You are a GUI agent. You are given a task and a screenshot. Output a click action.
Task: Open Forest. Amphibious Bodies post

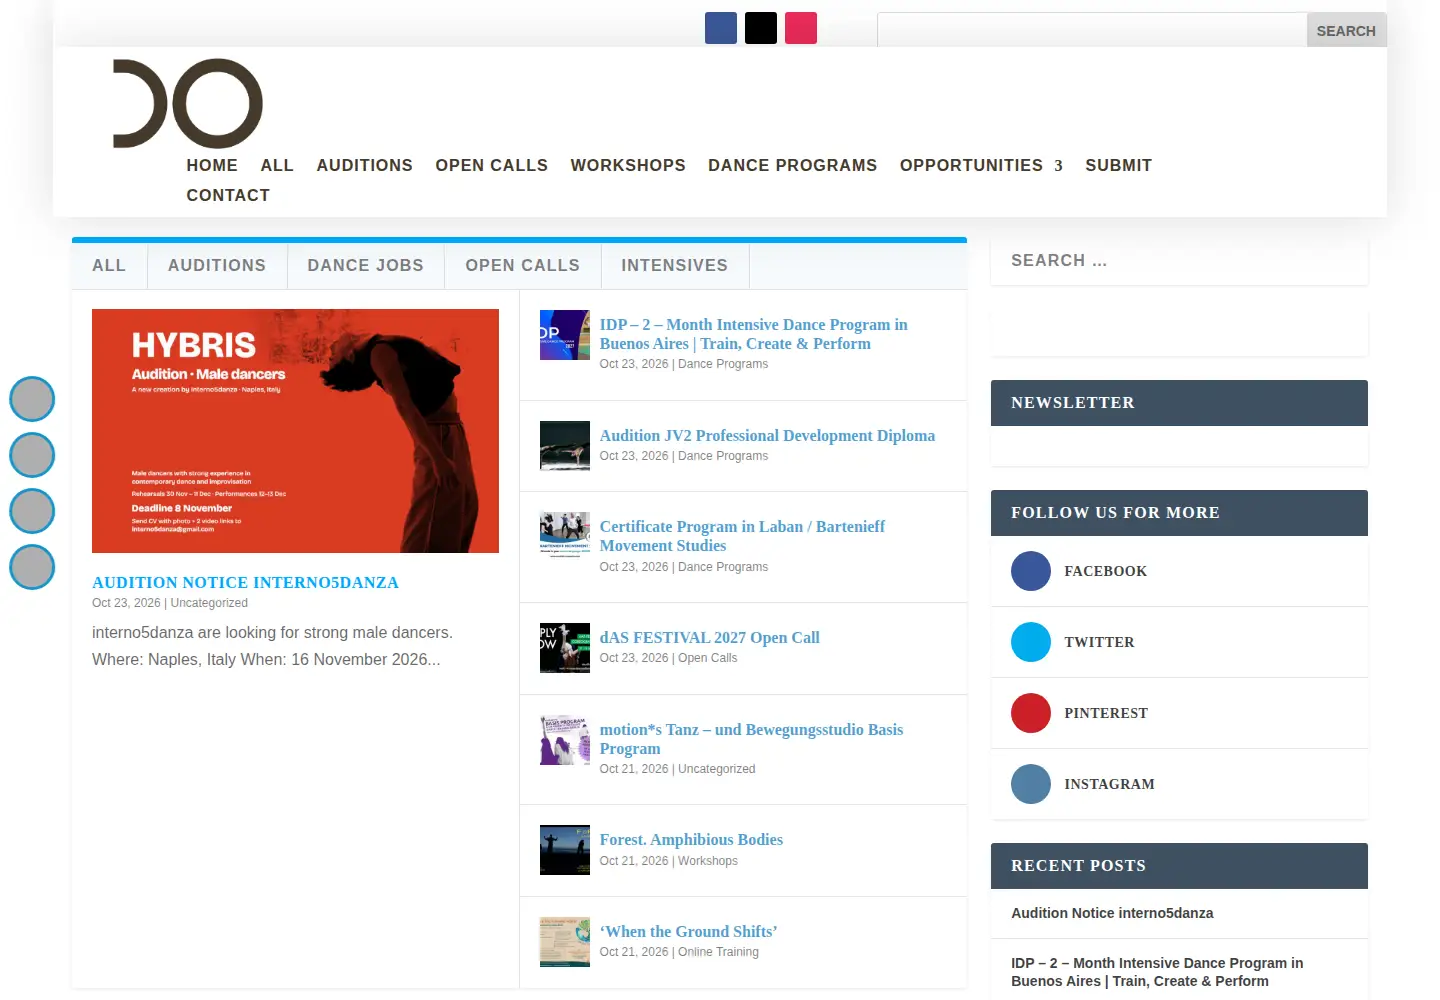pos(691,839)
